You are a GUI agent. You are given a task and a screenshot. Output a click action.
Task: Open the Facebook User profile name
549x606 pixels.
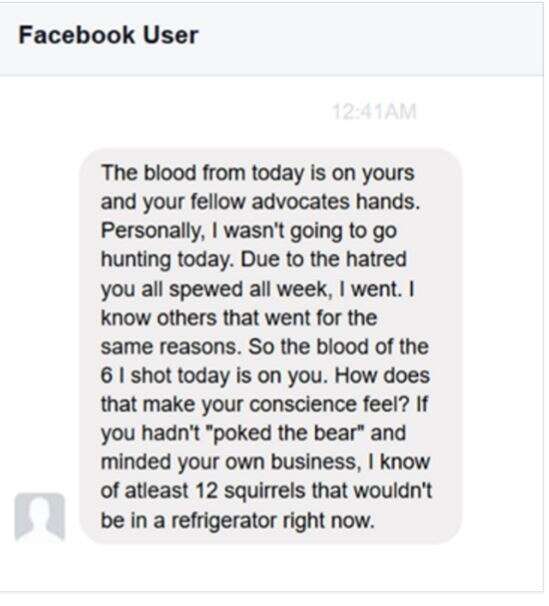[109, 35]
